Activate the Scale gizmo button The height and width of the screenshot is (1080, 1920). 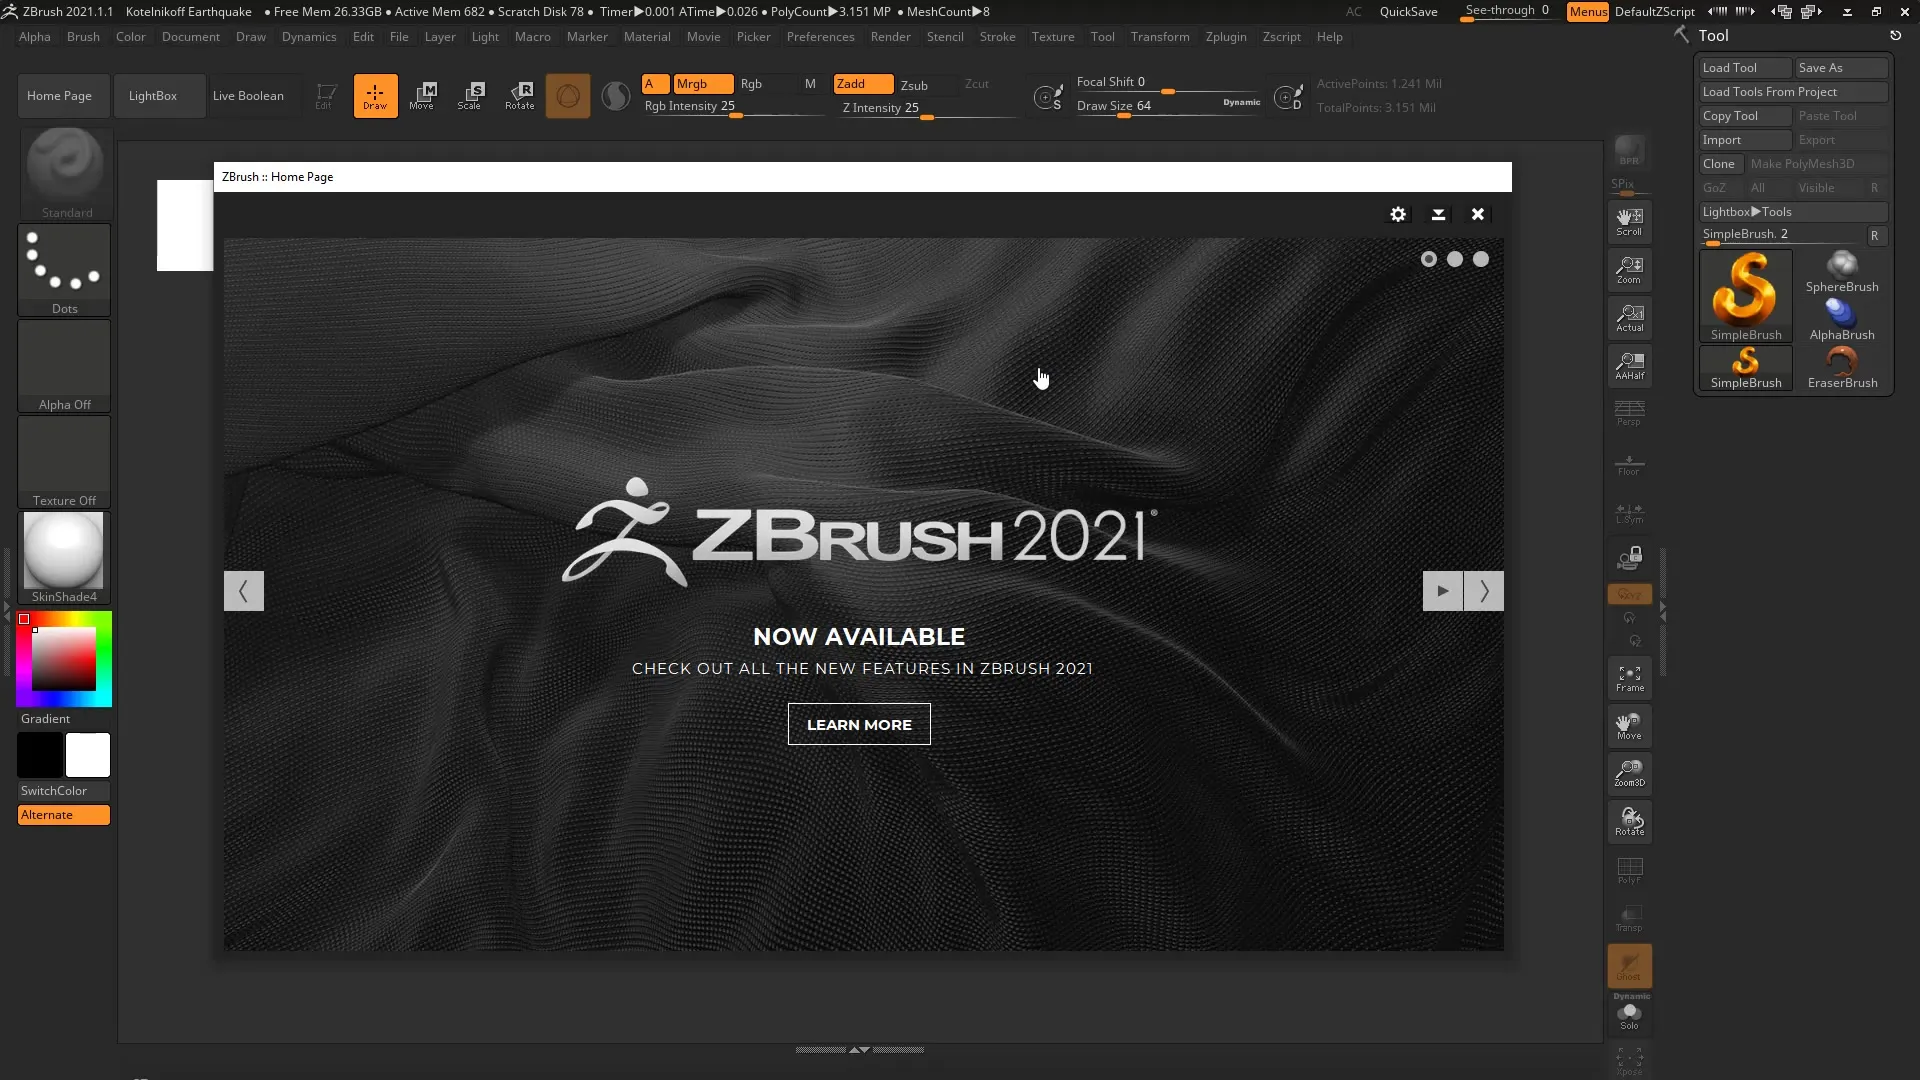[x=470, y=96]
